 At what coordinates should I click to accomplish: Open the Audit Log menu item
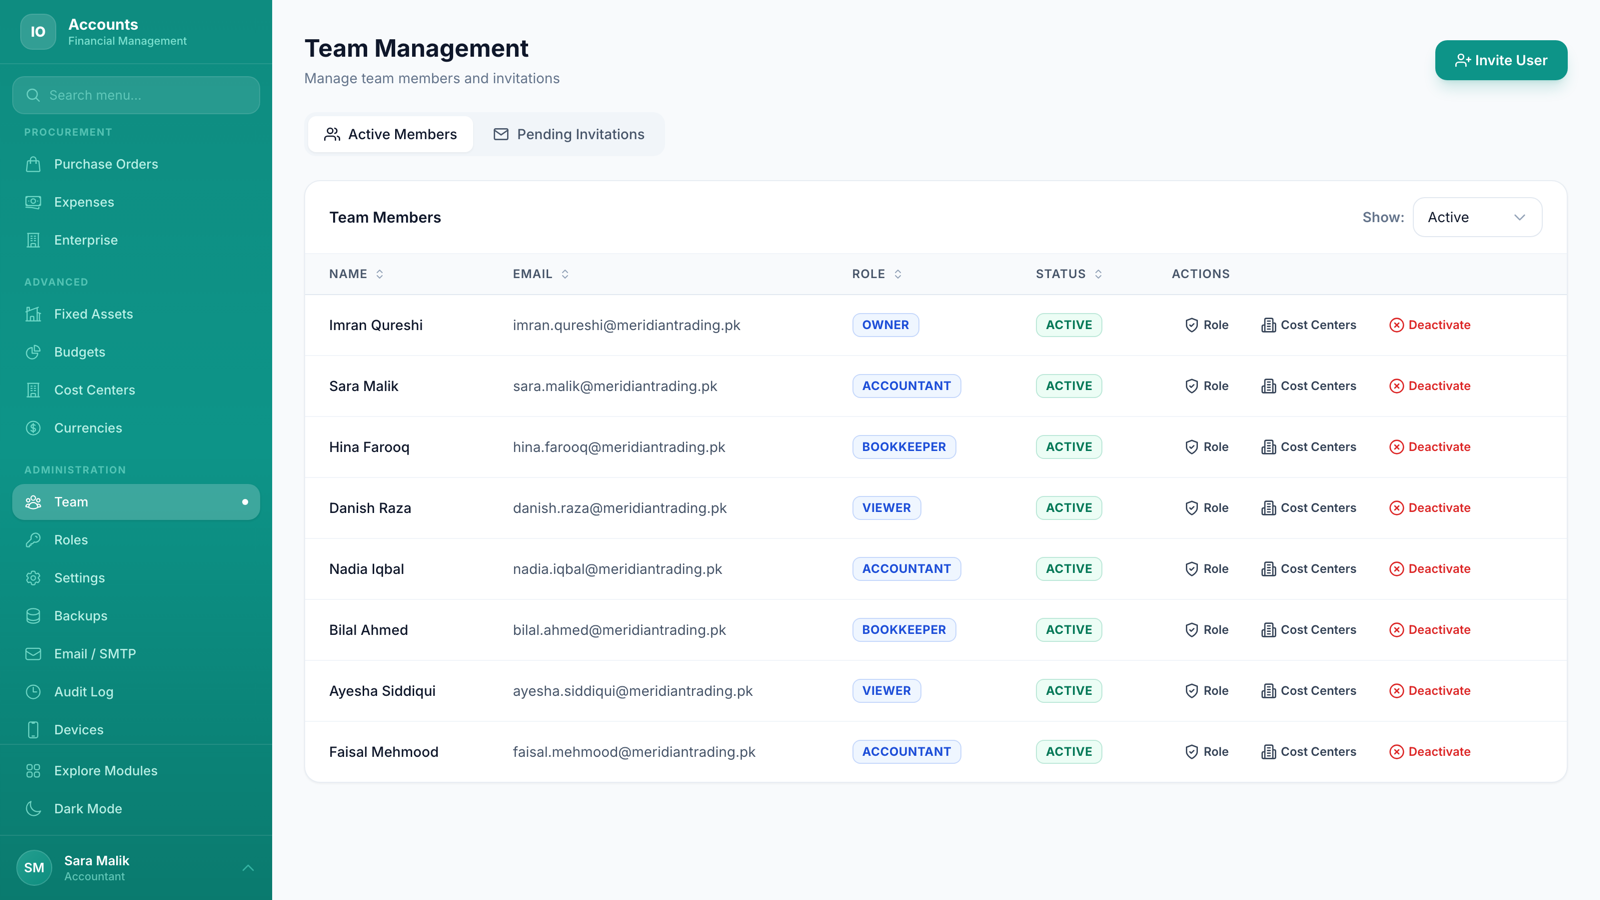tap(136, 692)
